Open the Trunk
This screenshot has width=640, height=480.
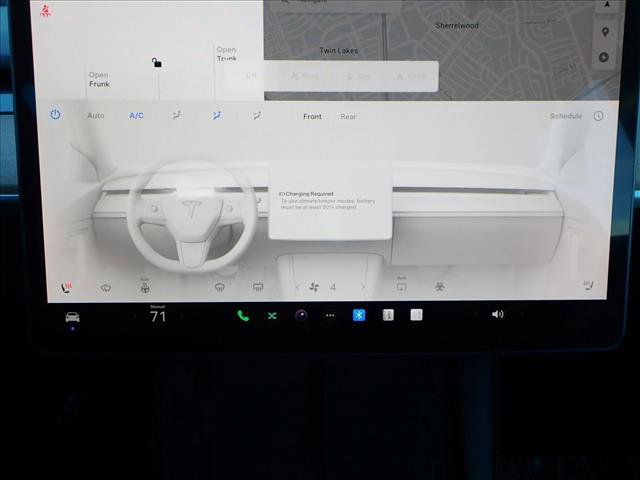(227, 54)
